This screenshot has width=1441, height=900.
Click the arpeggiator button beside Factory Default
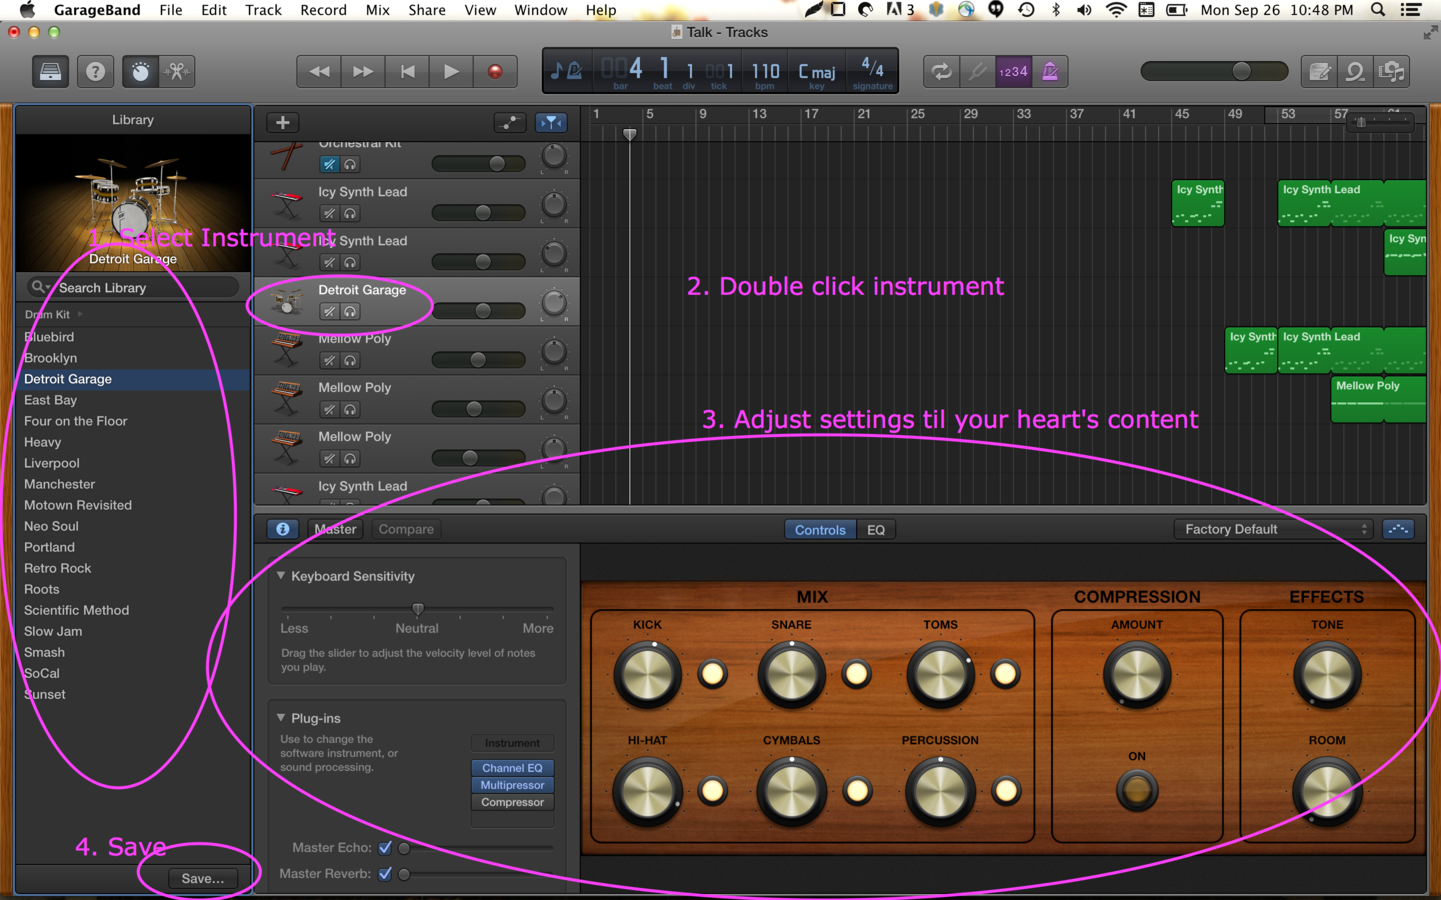click(x=1398, y=529)
